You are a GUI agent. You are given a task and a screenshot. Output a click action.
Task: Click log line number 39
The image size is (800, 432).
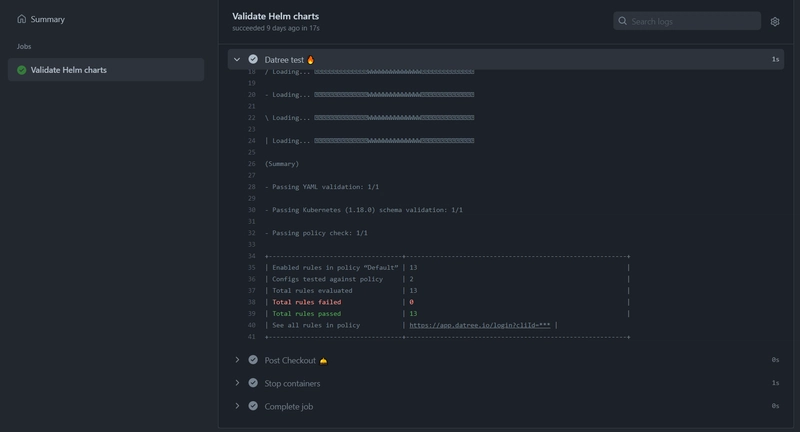(x=252, y=314)
